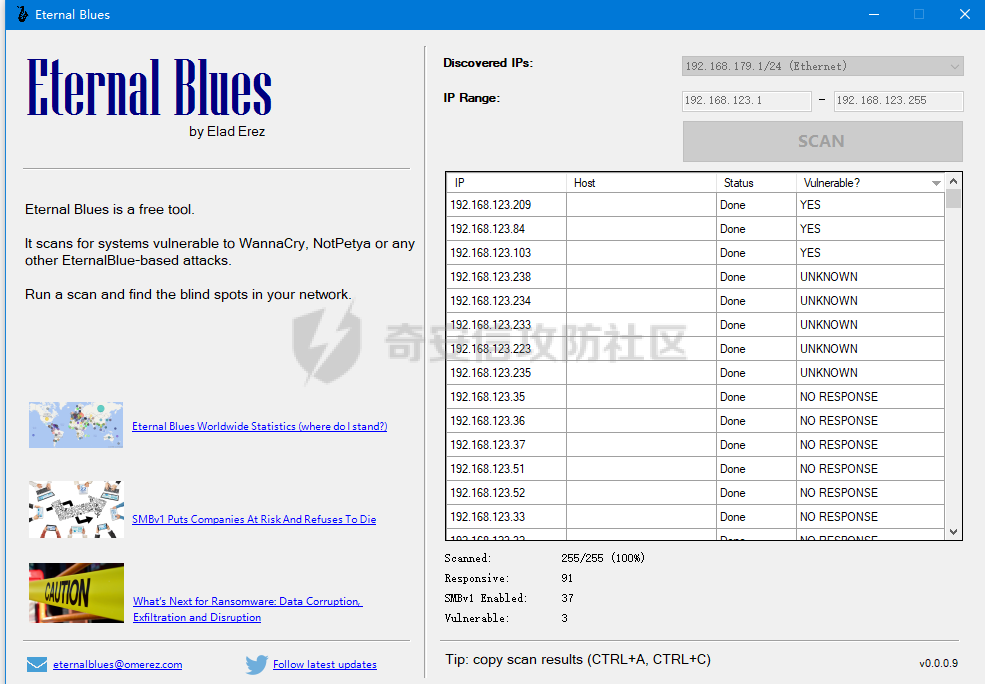Select row with IP 192.168.123.235

click(x=695, y=372)
